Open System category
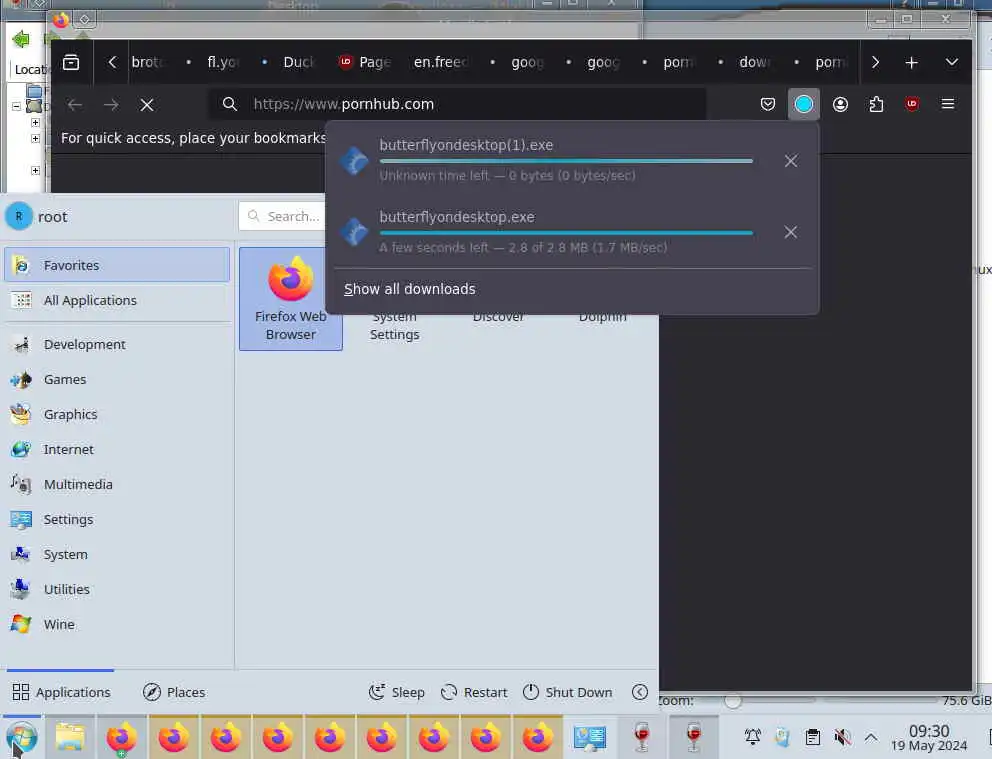The width and height of the screenshot is (992, 759). (117, 555)
